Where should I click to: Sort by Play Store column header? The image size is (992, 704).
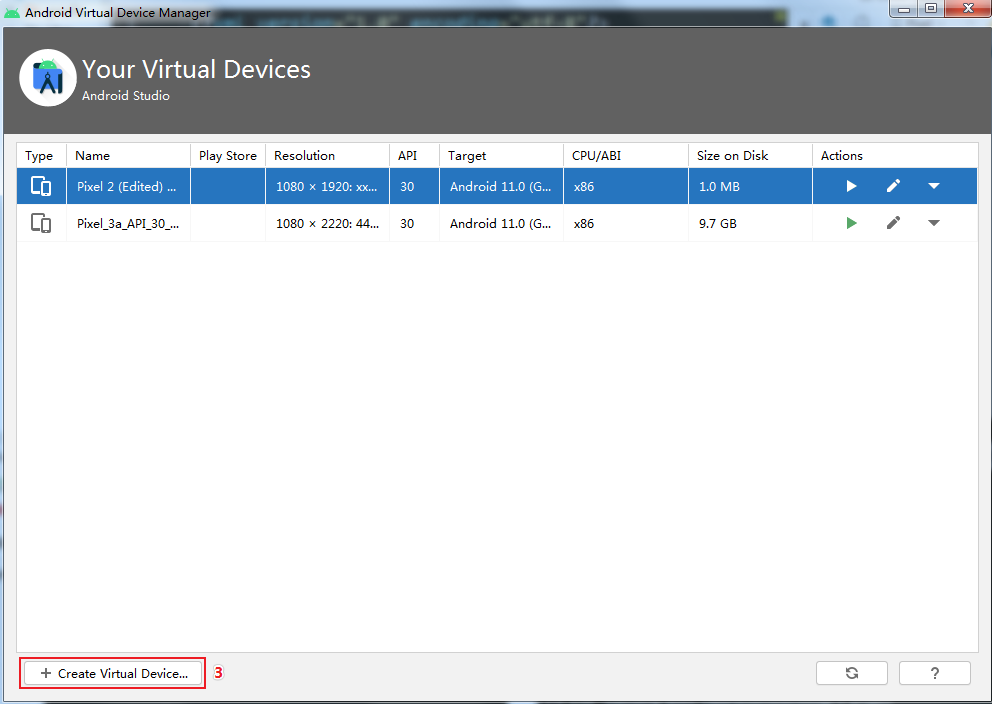pyautogui.click(x=228, y=156)
